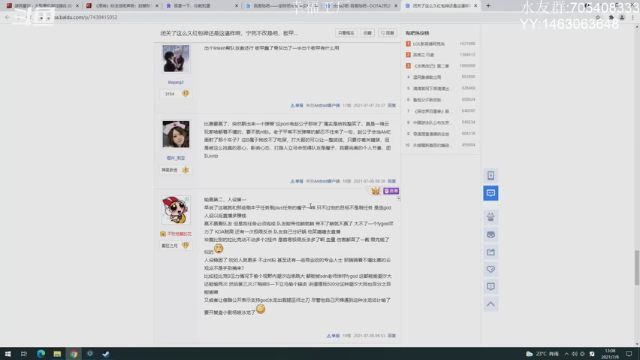Click the report link on the 19th floor post

click(x=333, y=336)
